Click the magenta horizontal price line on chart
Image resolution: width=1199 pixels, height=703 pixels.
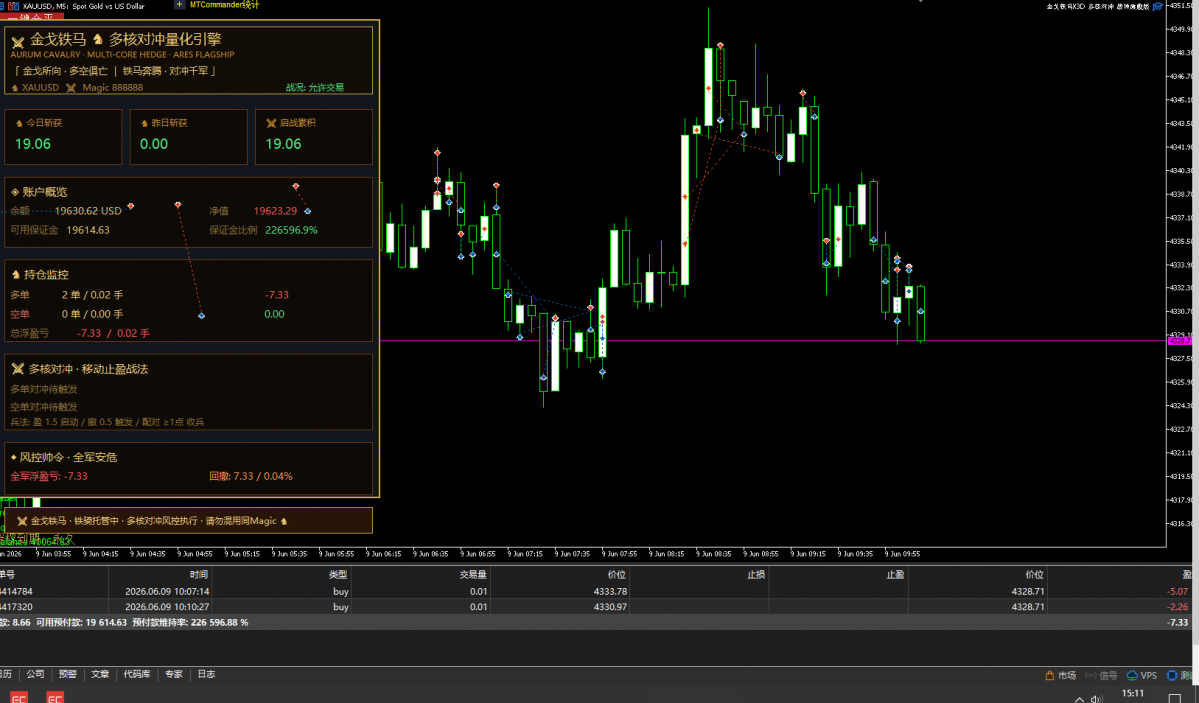point(772,340)
